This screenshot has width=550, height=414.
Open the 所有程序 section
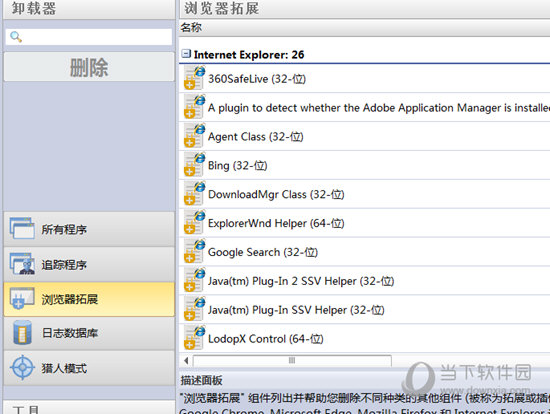click(x=89, y=229)
